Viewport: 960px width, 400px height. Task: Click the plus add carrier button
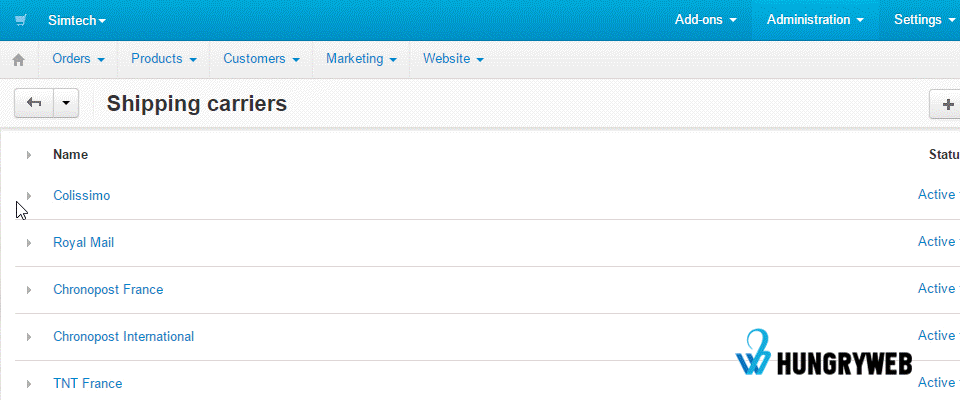[945, 104]
